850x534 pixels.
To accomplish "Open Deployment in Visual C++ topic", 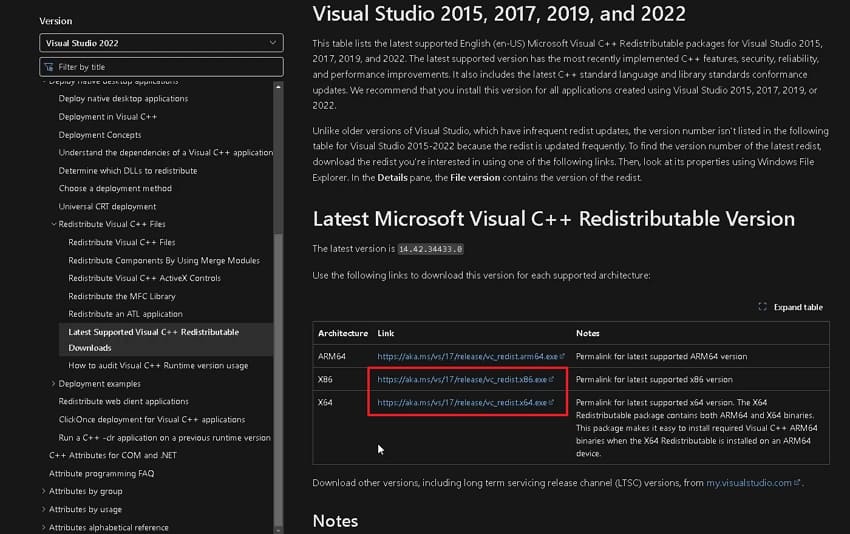I will tap(107, 117).
